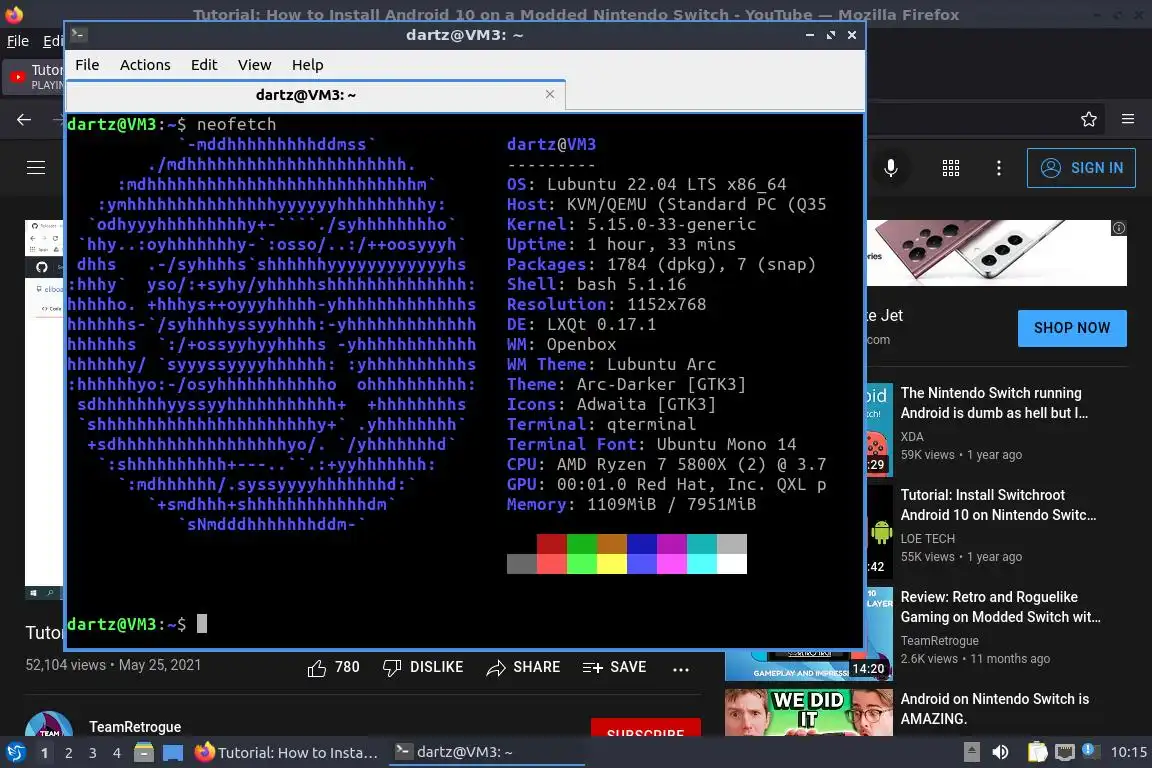Click the 'OS: Lubuntu 22.04 LTS x86_64' line

tap(647, 184)
